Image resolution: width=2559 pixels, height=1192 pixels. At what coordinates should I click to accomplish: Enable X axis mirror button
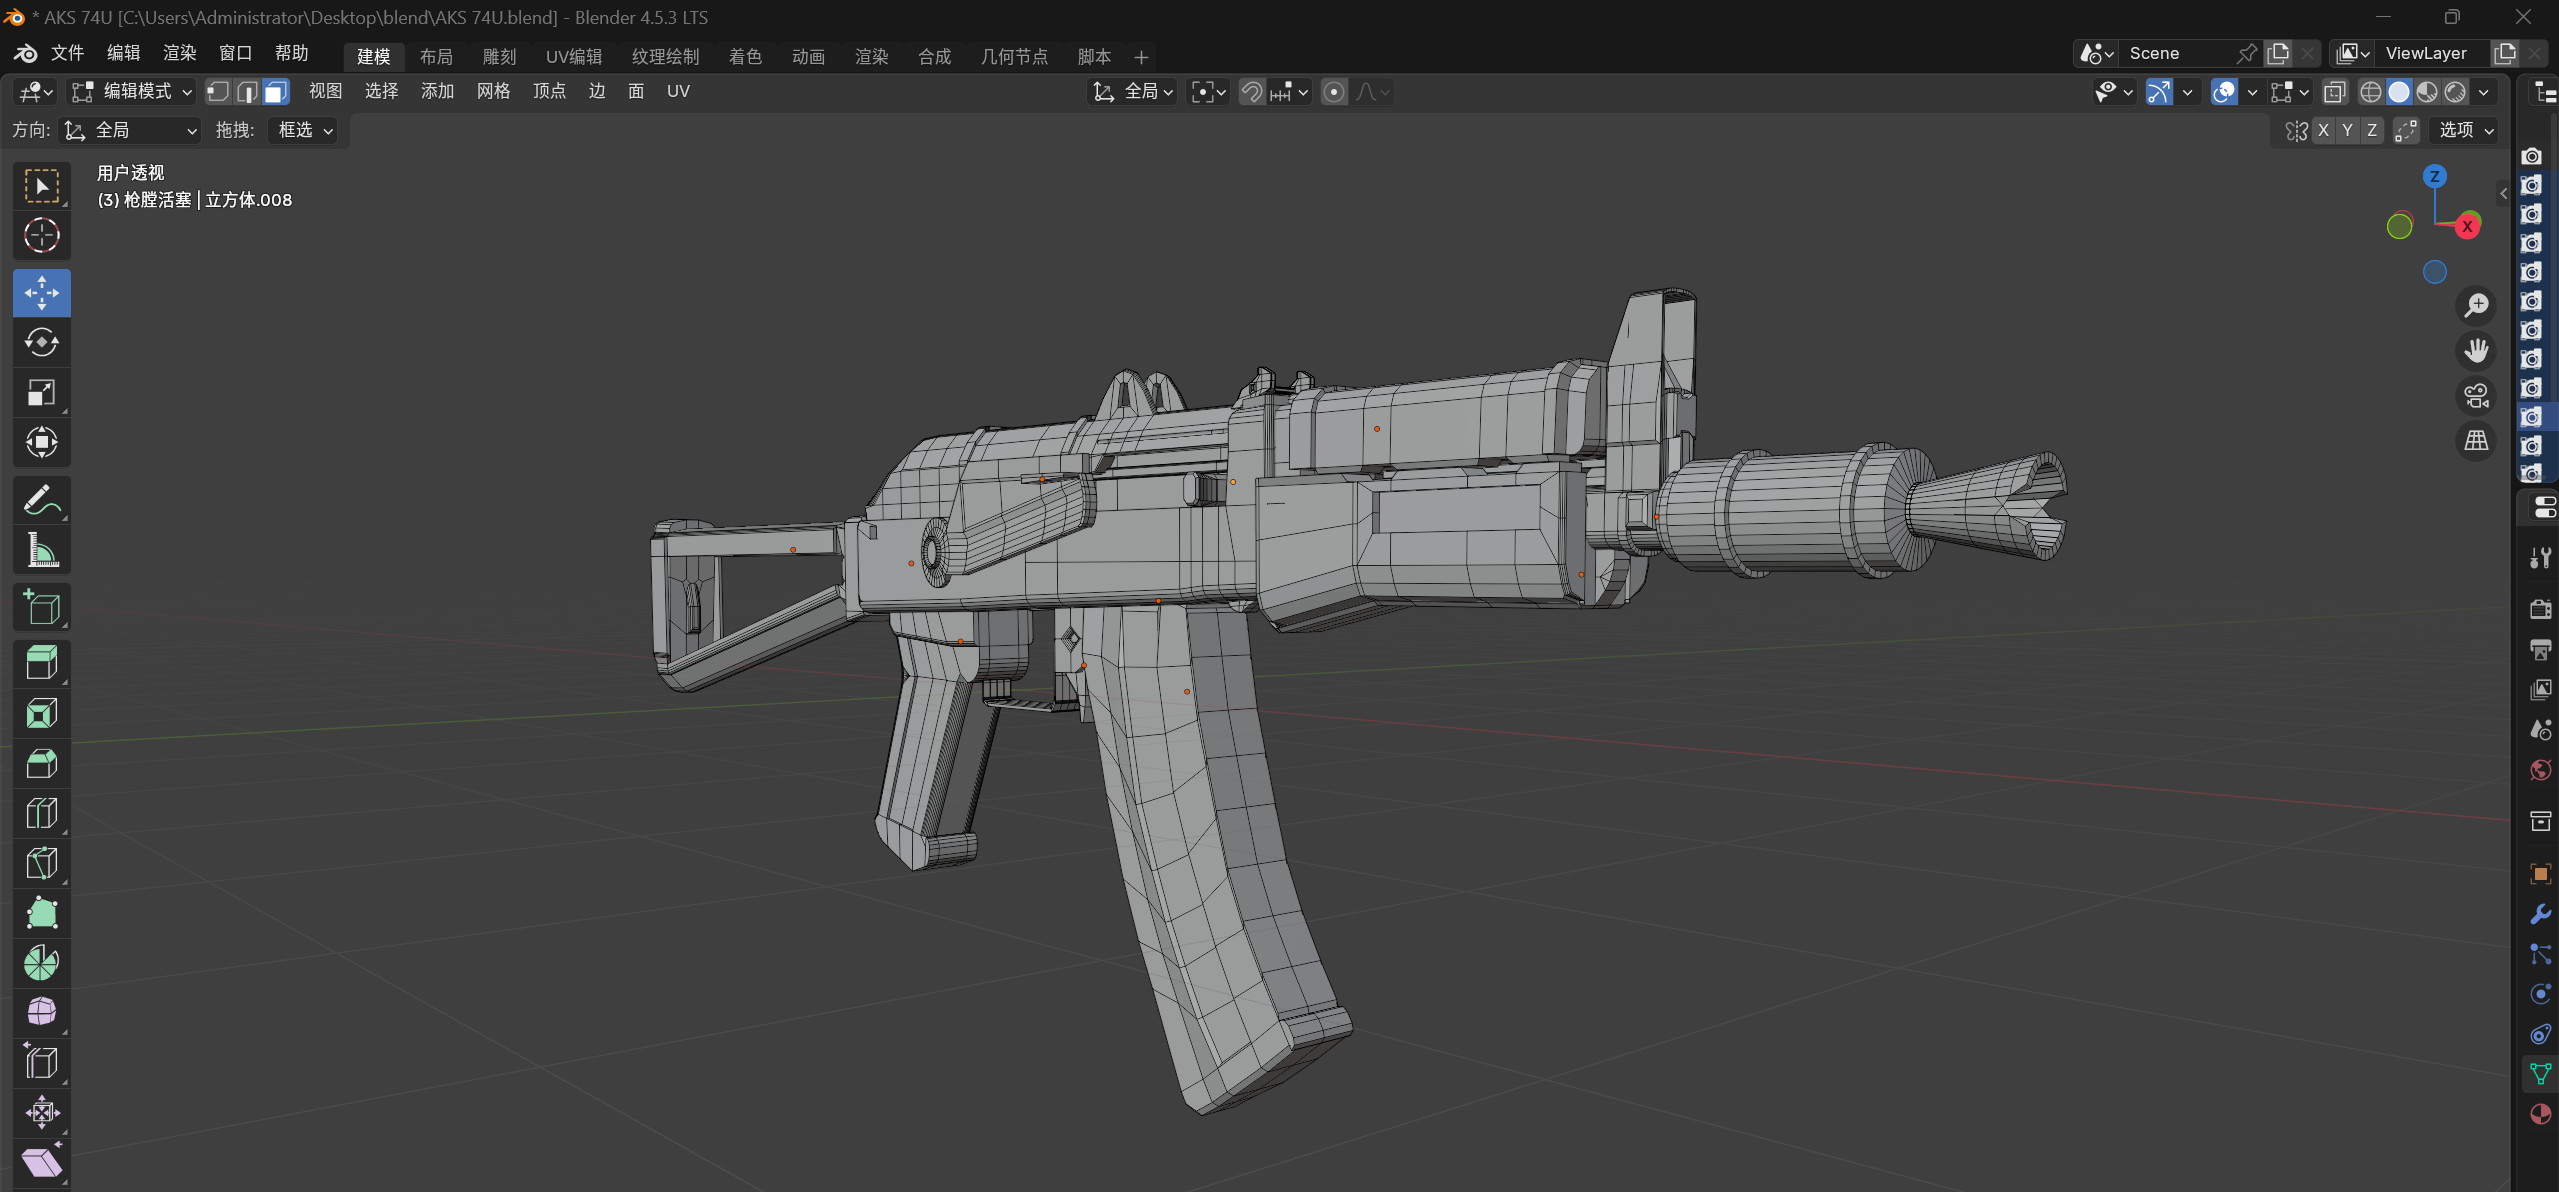tap(2323, 130)
